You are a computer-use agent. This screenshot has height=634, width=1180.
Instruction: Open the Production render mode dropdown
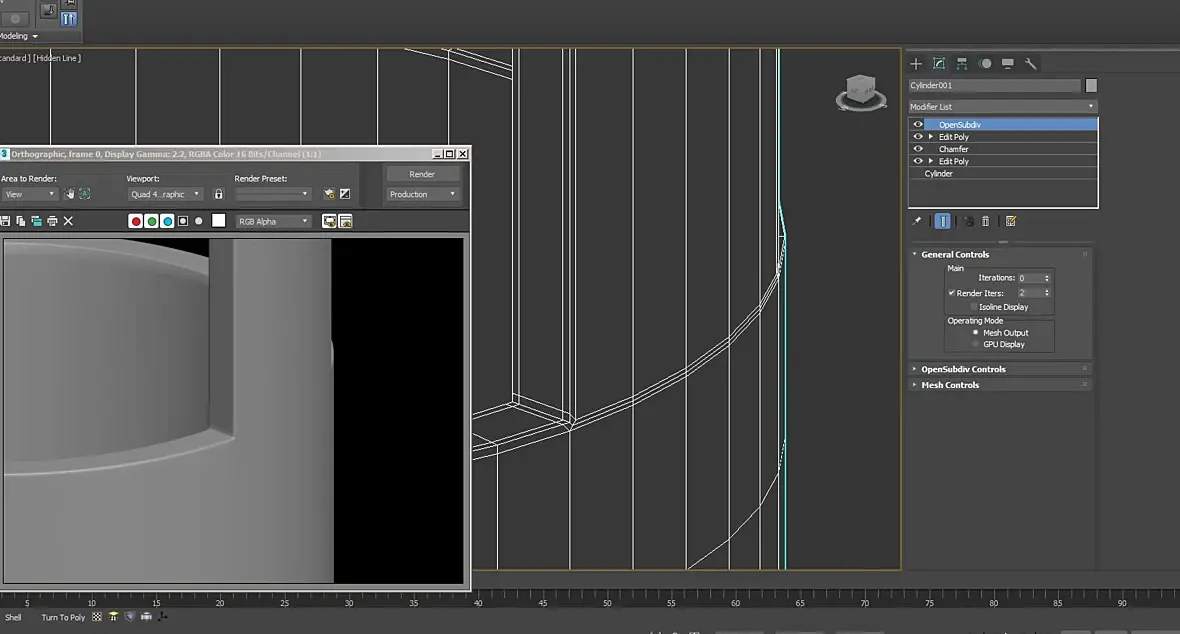click(x=422, y=194)
